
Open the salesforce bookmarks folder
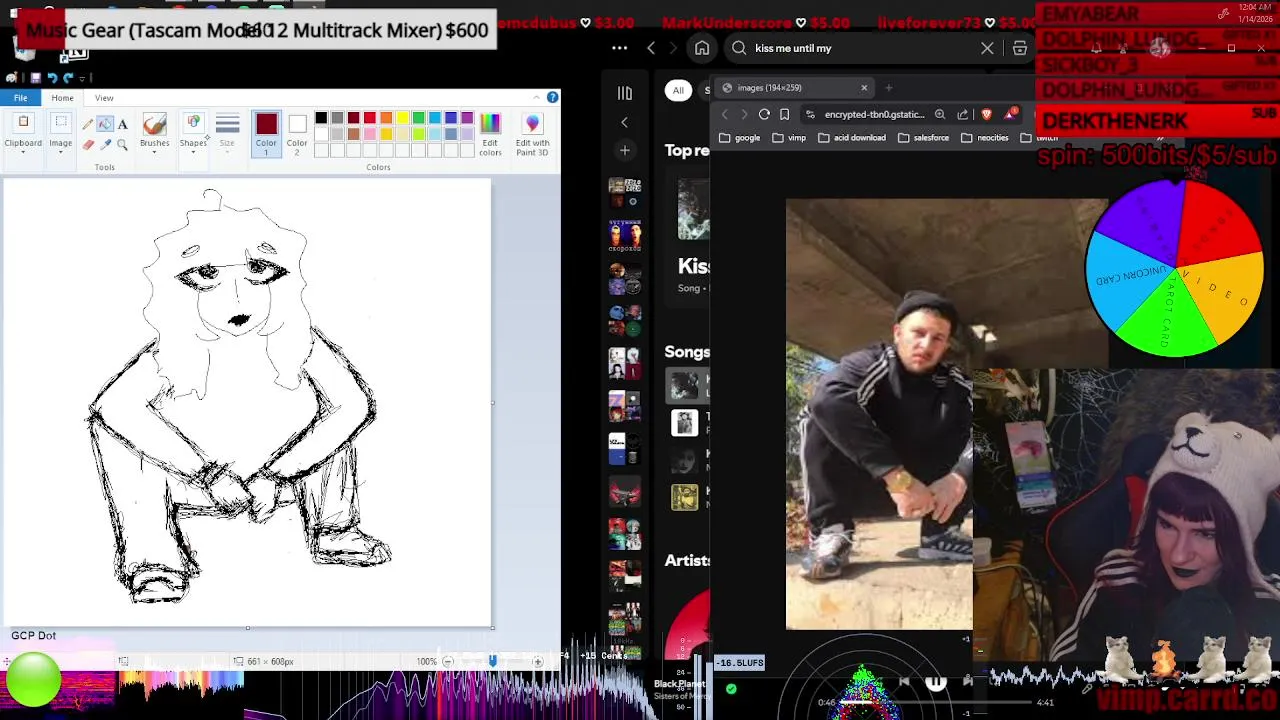click(924, 138)
